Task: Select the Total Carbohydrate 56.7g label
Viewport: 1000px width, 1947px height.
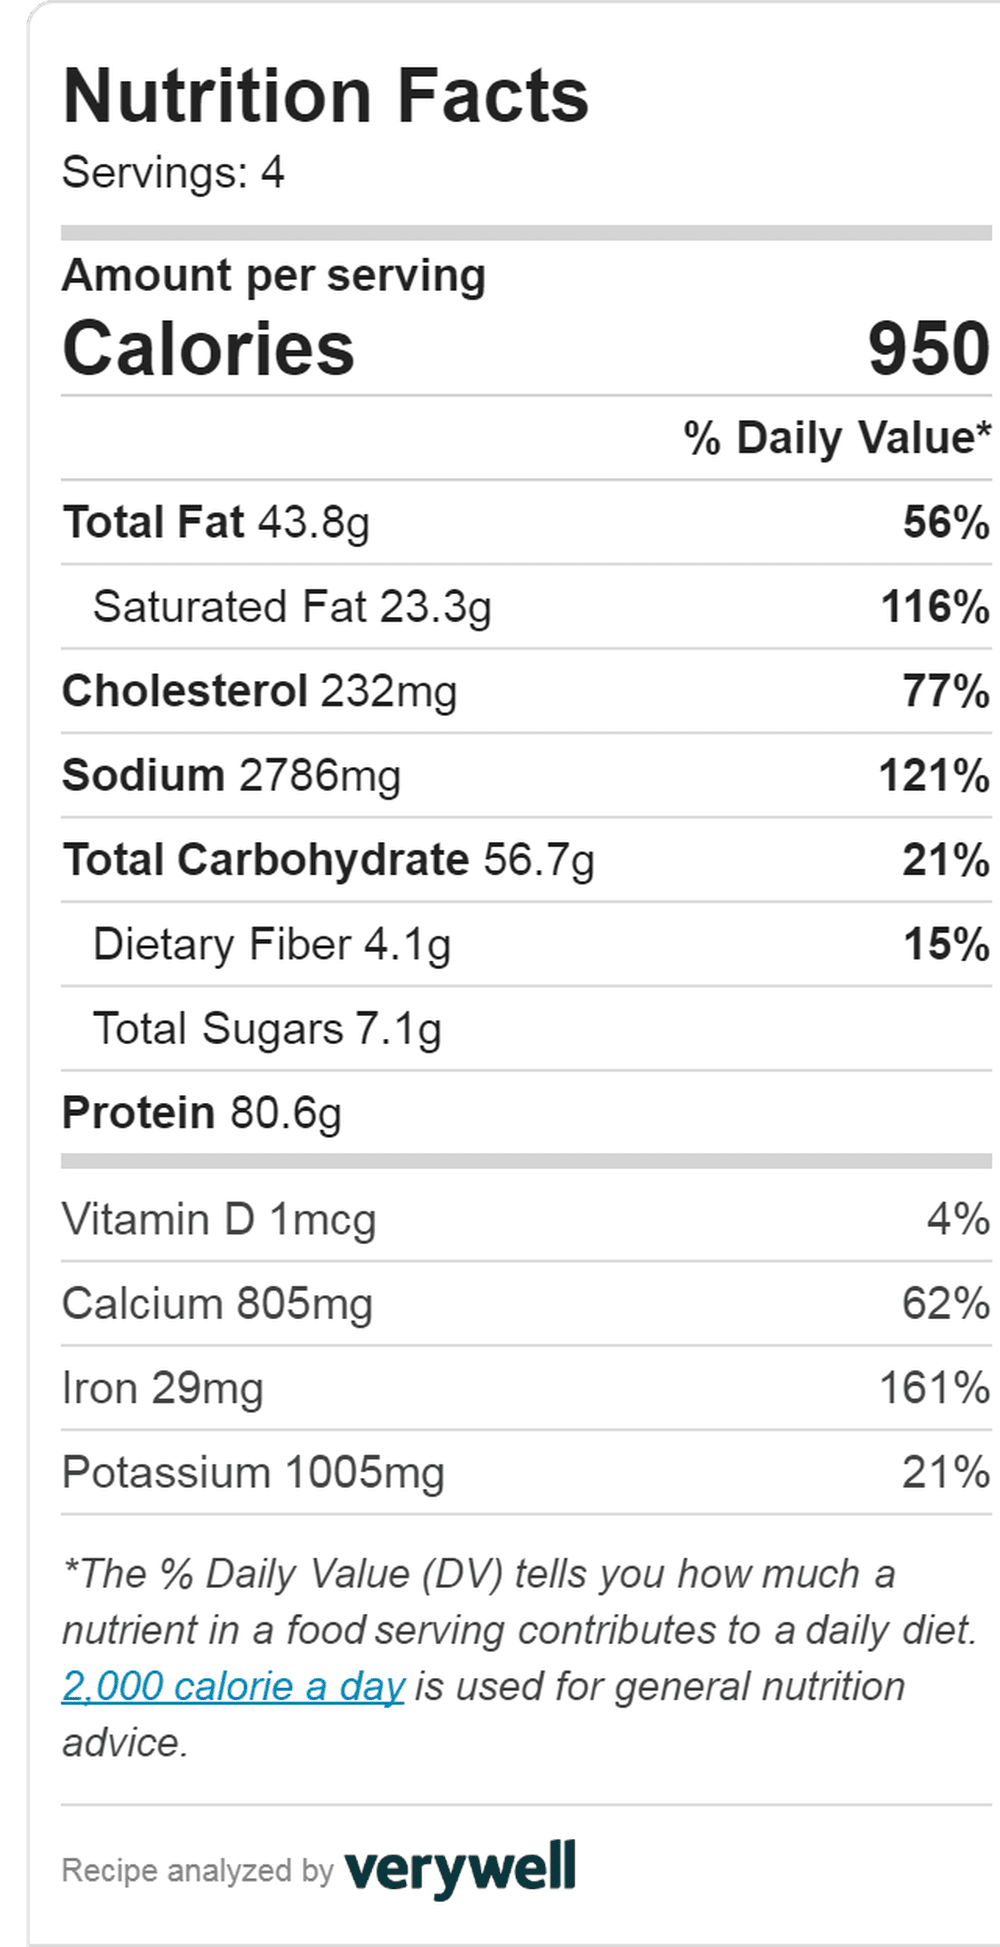Action: [328, 860]
